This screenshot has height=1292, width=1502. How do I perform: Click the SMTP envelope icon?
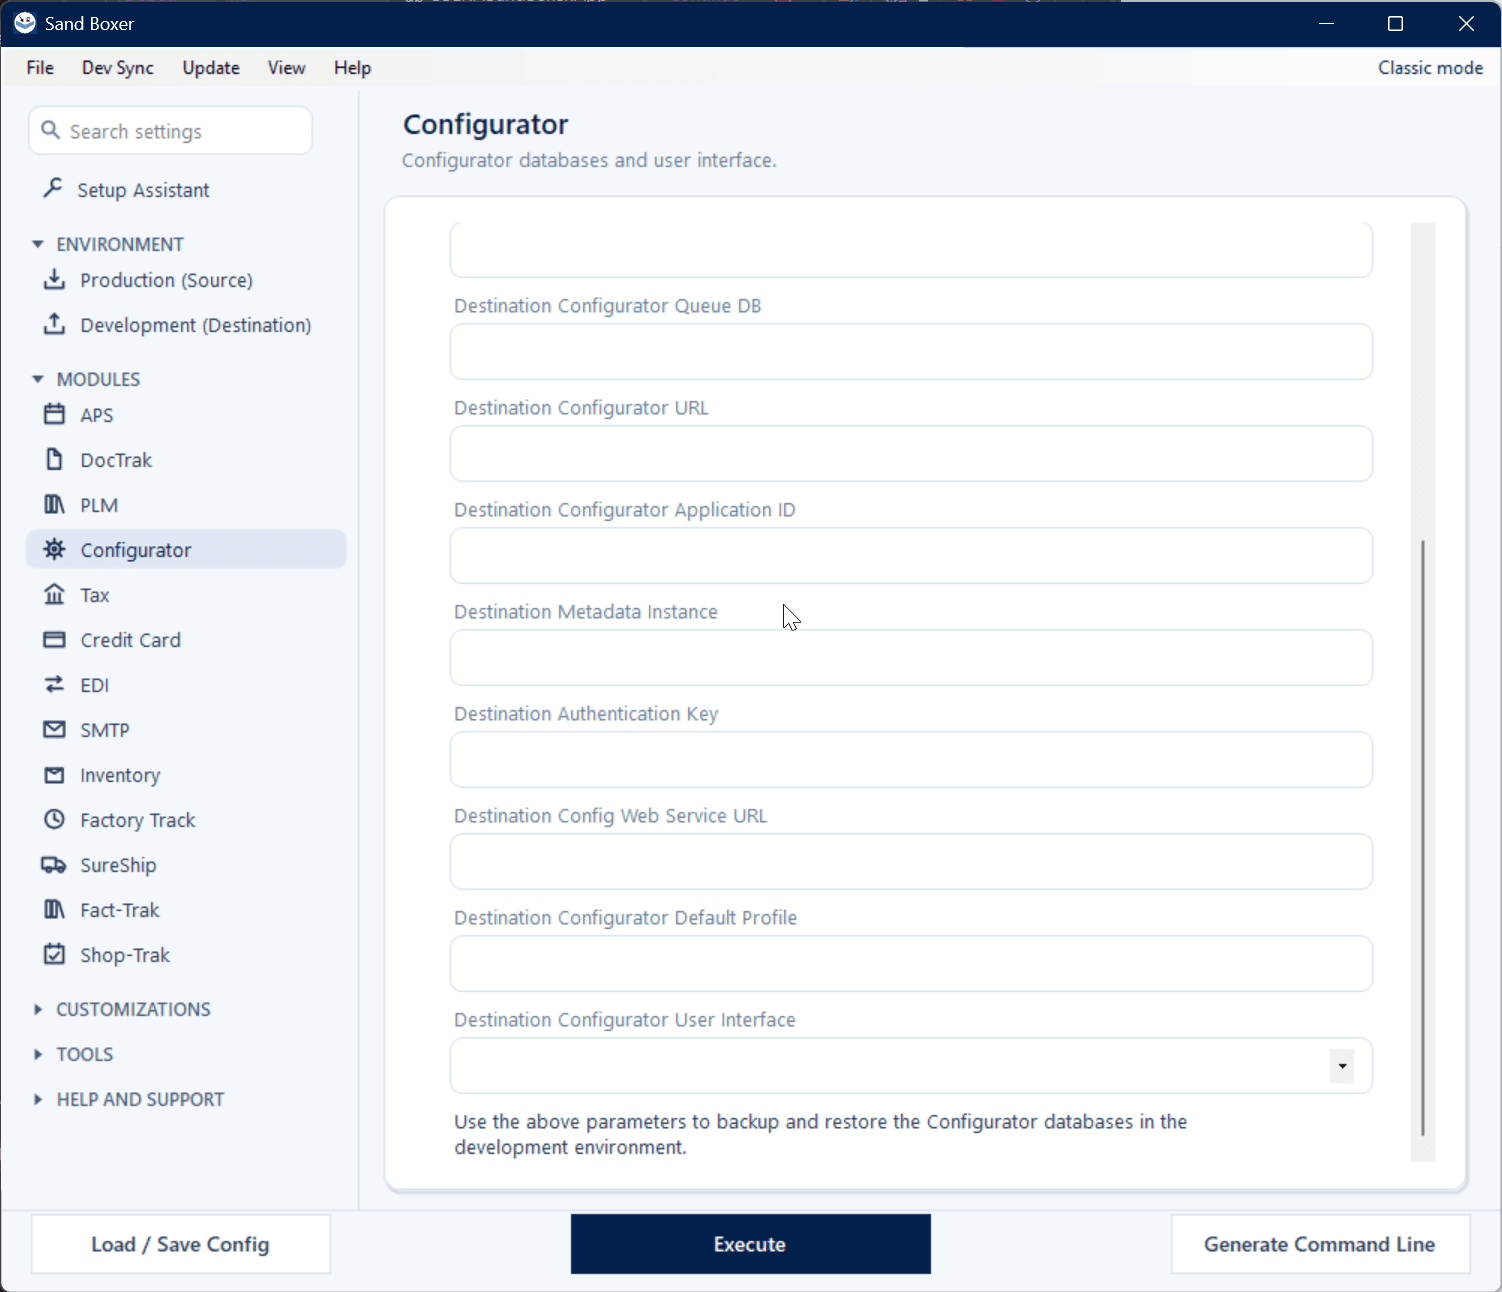54,729
